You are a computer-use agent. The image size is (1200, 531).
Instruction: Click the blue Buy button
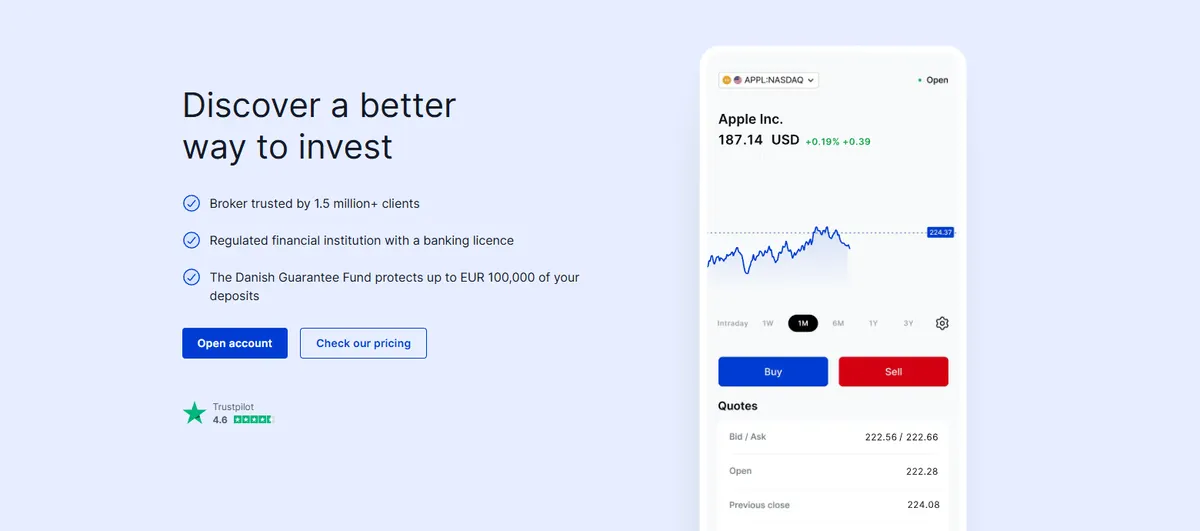[x=773, y=371]
